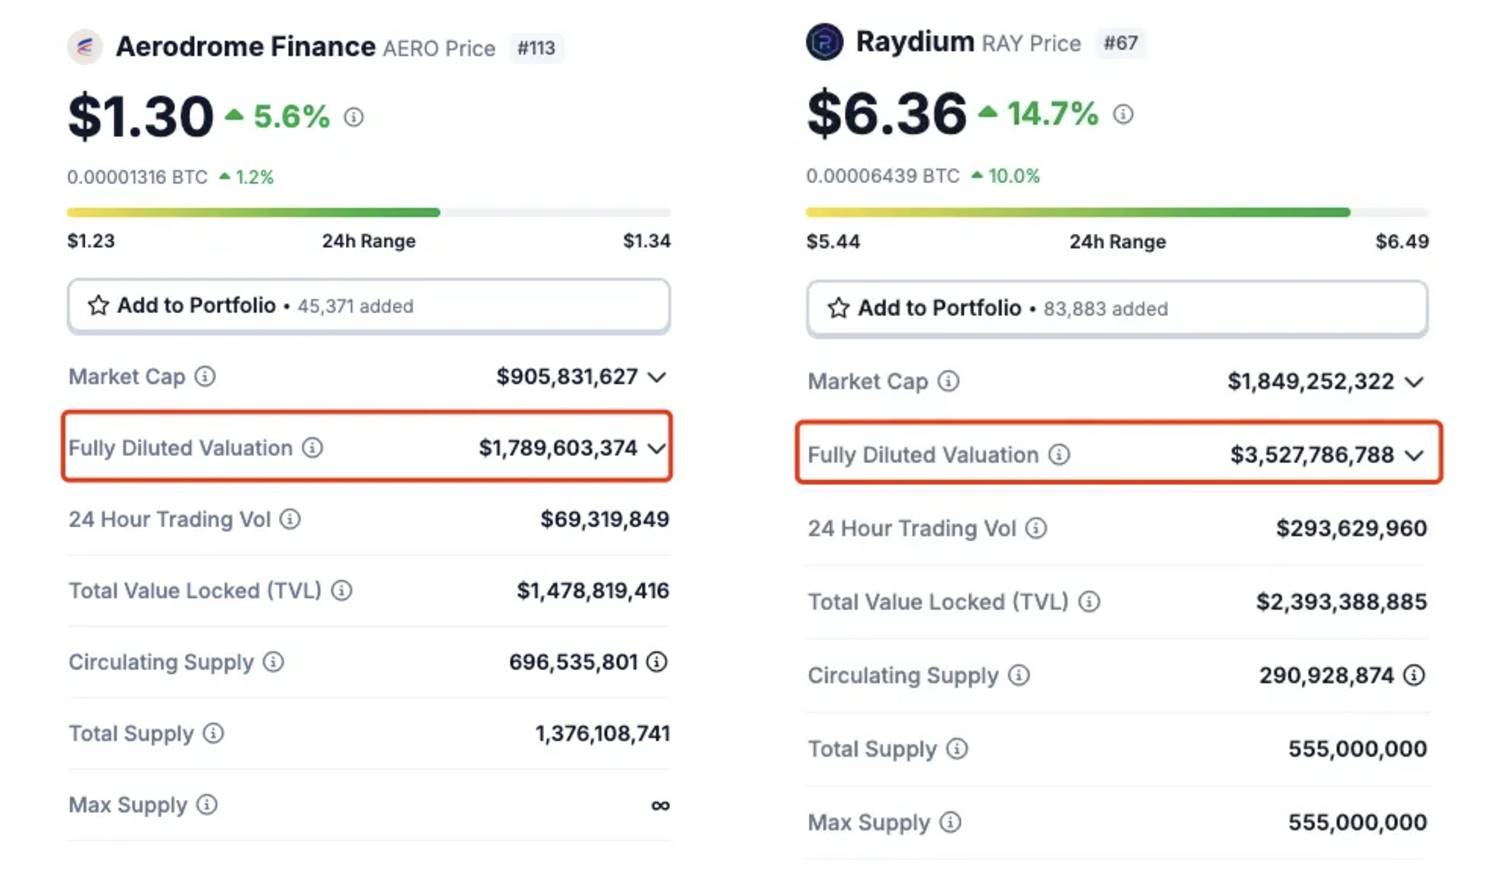
Task: Expand Raydium Market Cap chevron
Action: click(1414, 382)
